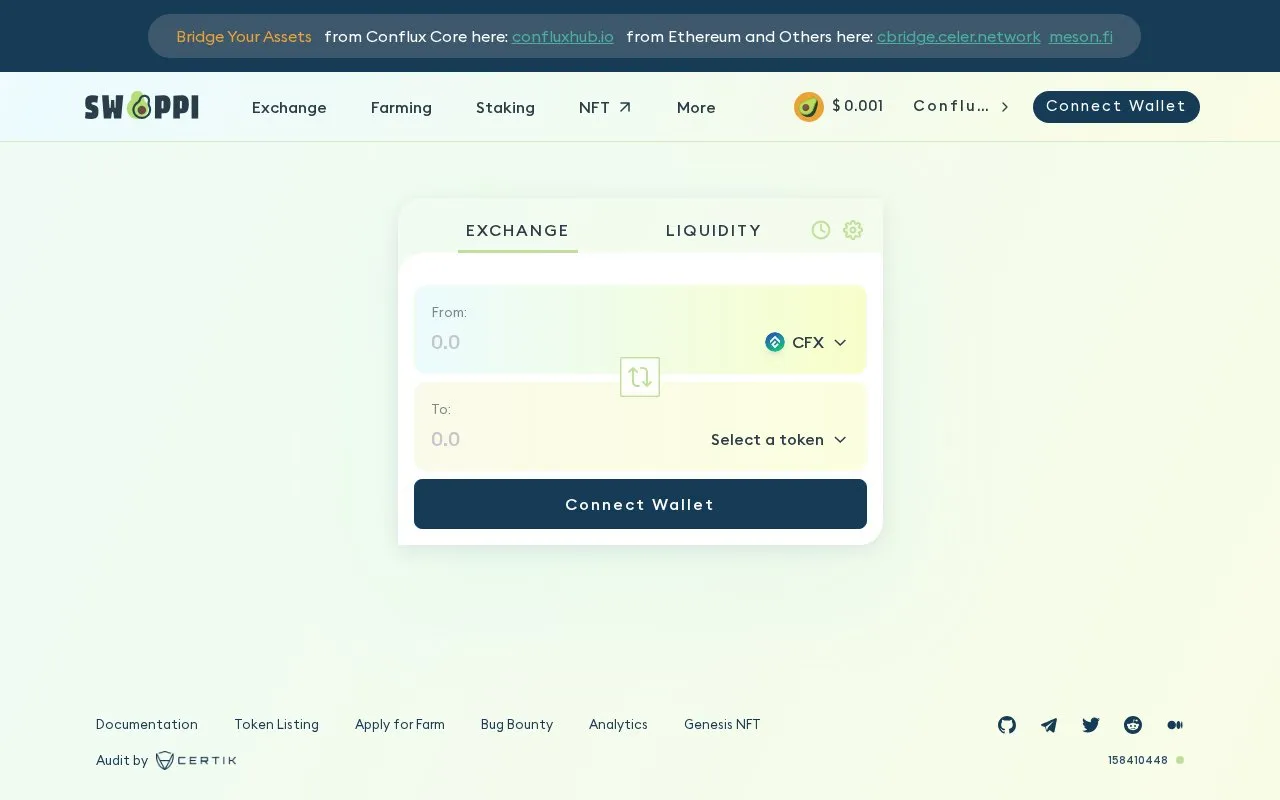Open the Analytics footer link
Screen dimensions: 1280x800
click(618, 724)
